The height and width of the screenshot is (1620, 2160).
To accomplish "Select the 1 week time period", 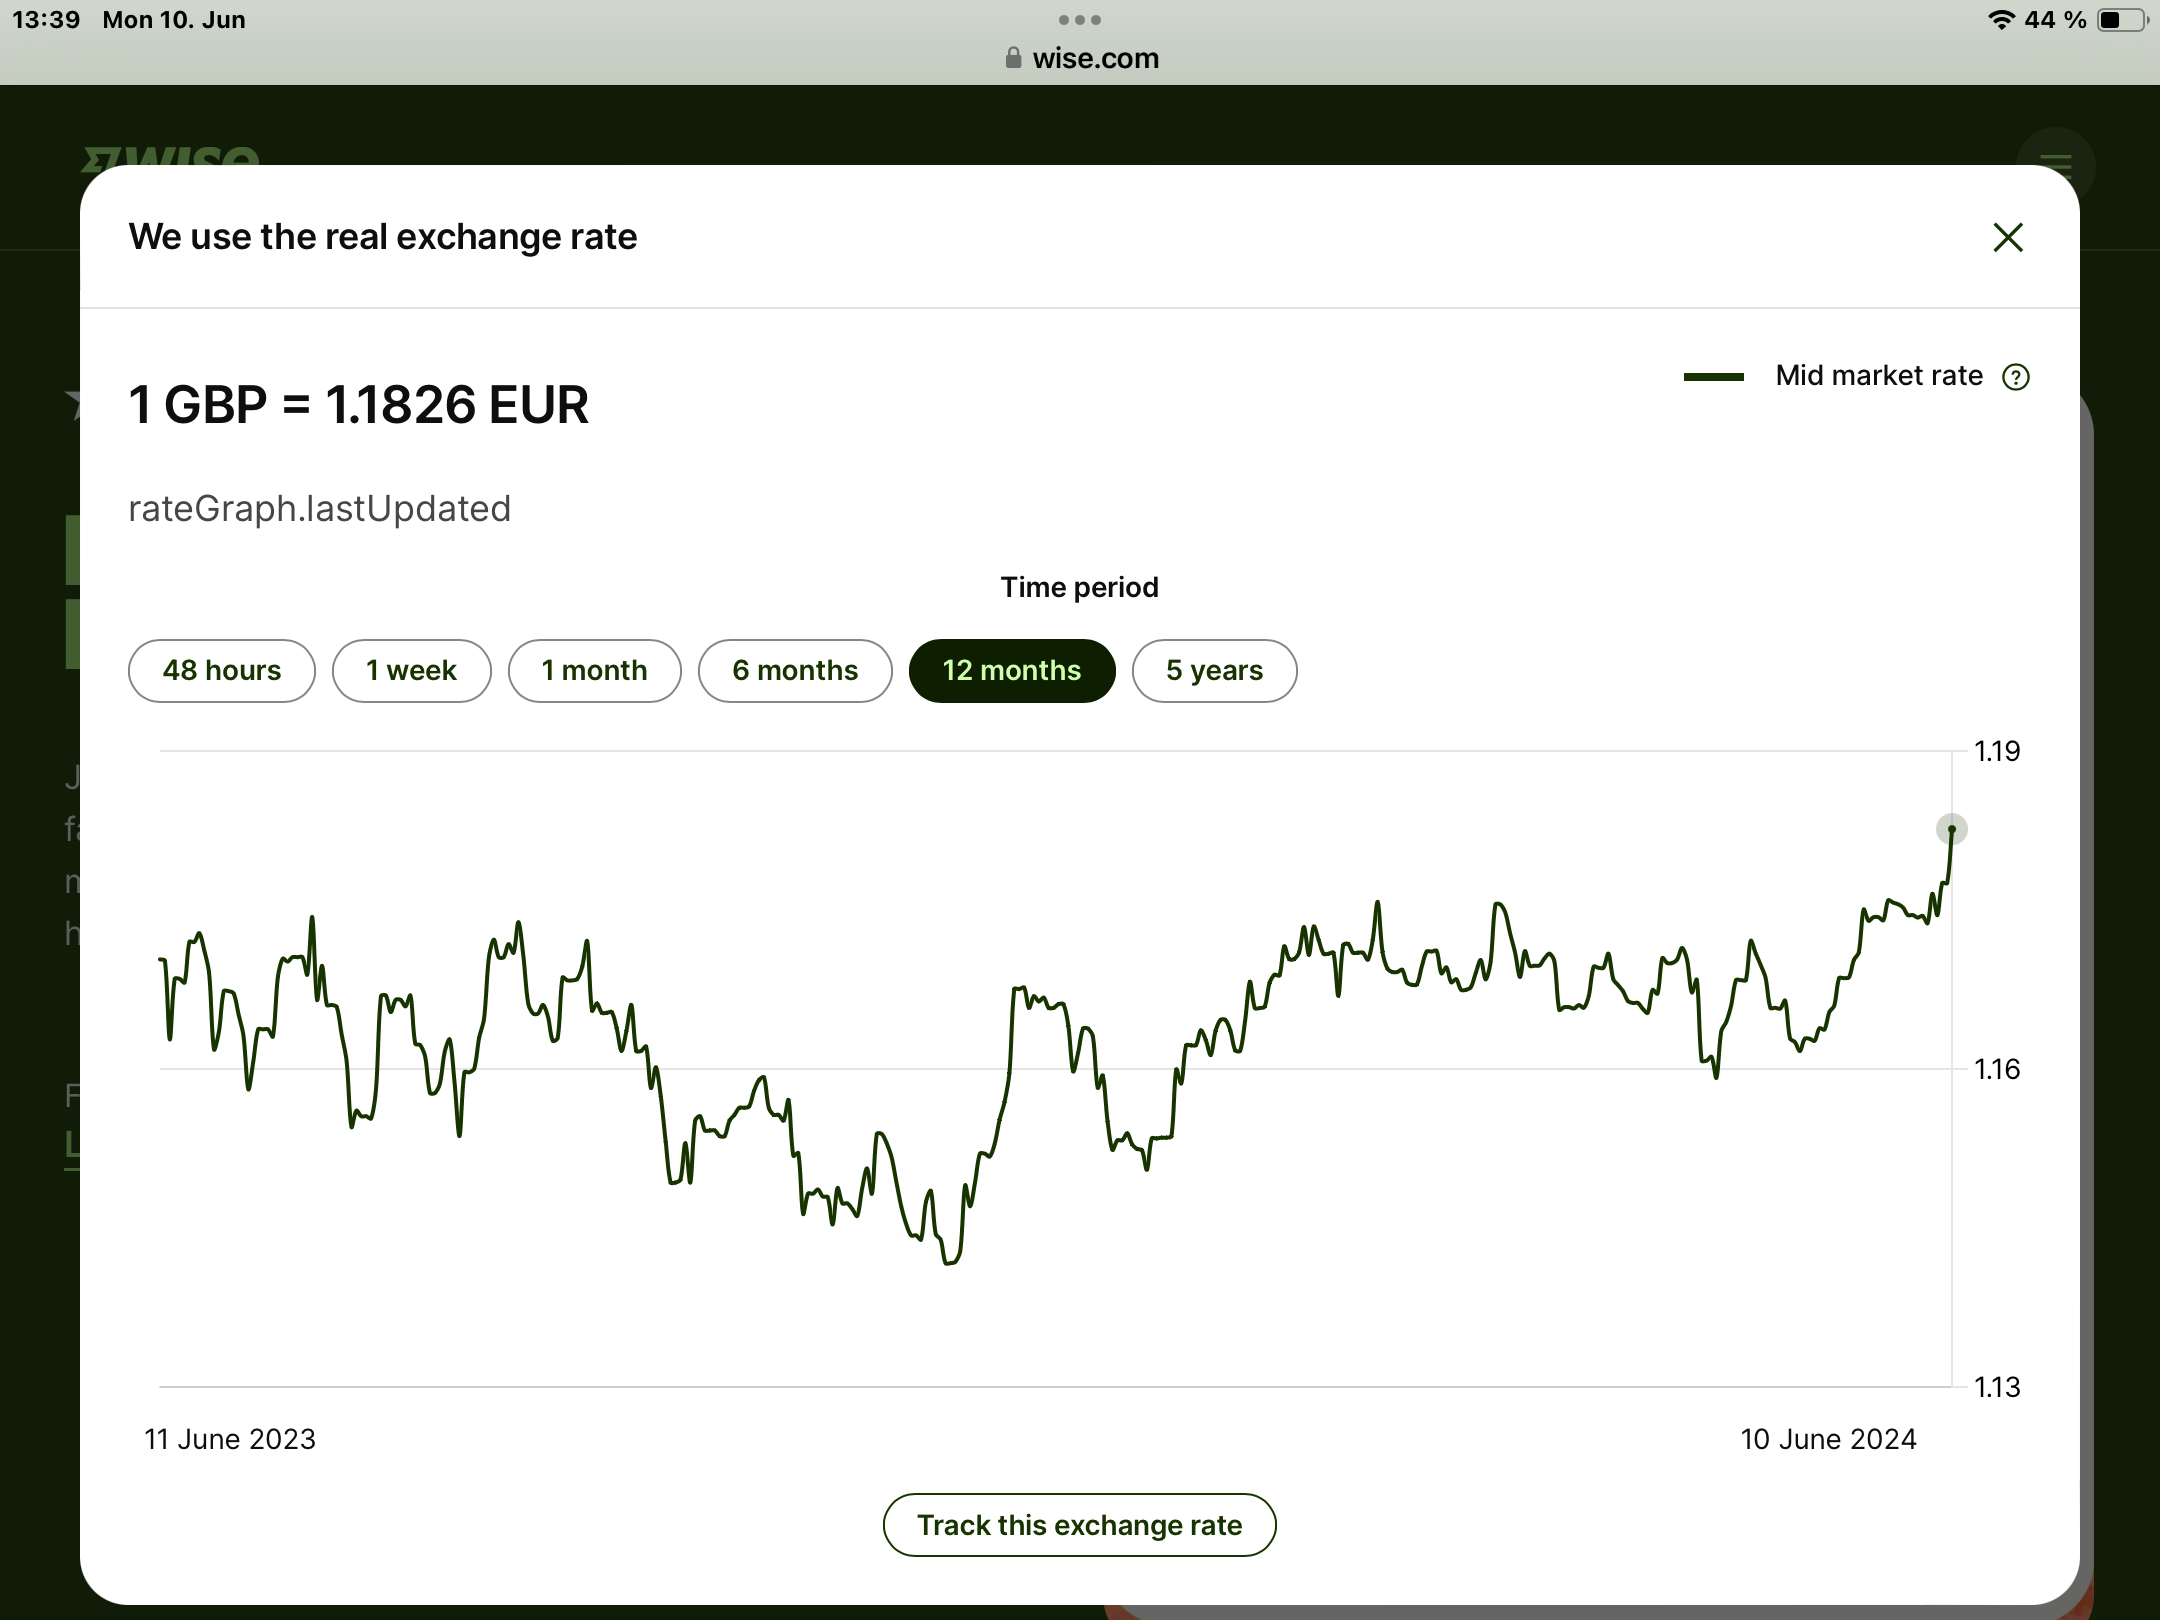I will pos(411,671).
